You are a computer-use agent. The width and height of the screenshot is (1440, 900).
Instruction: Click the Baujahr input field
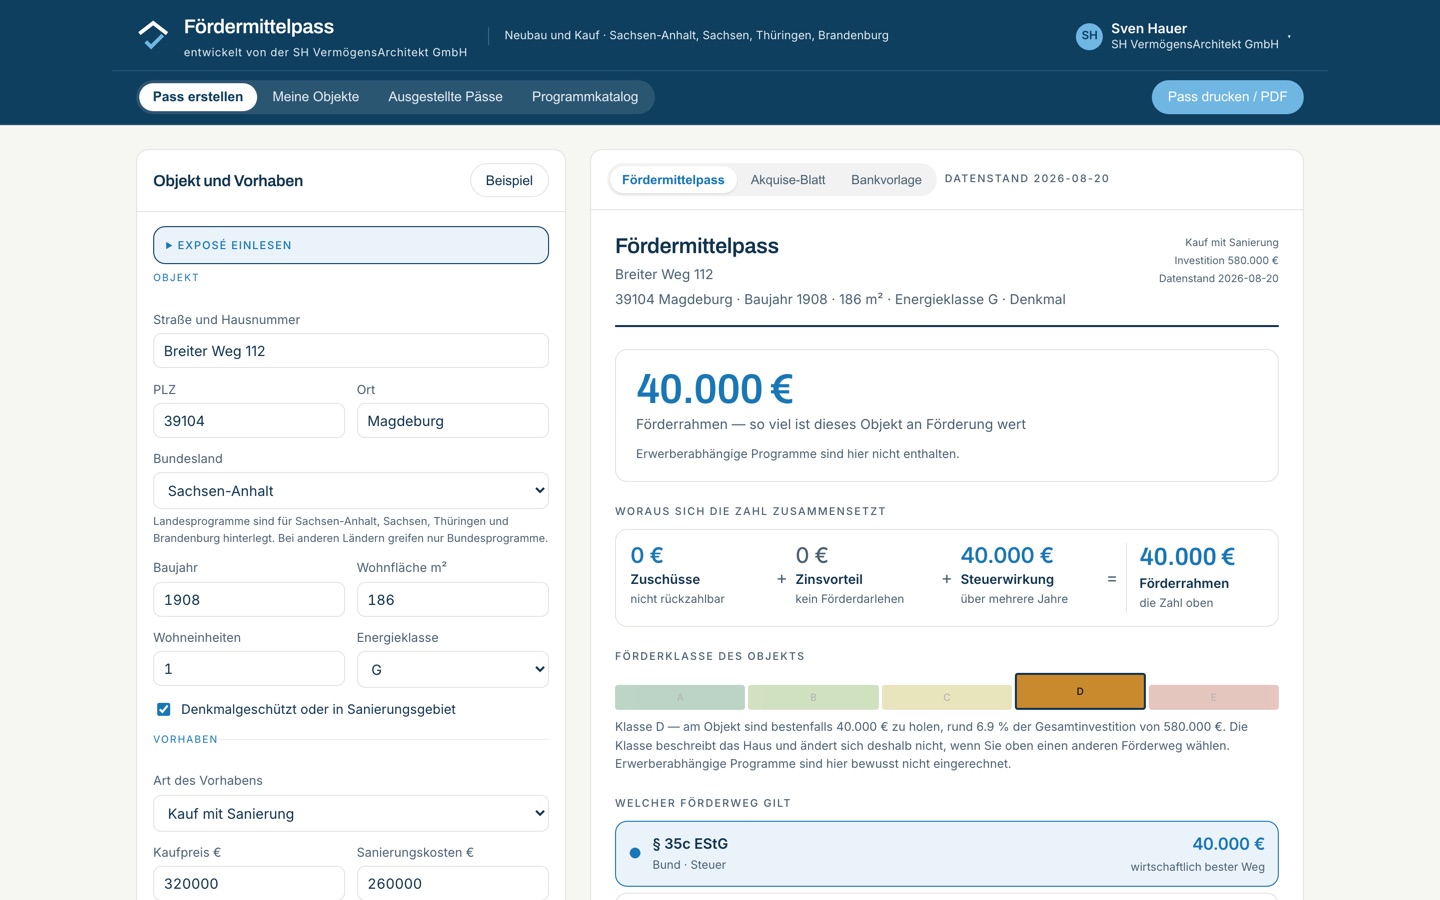click(249, 600)
